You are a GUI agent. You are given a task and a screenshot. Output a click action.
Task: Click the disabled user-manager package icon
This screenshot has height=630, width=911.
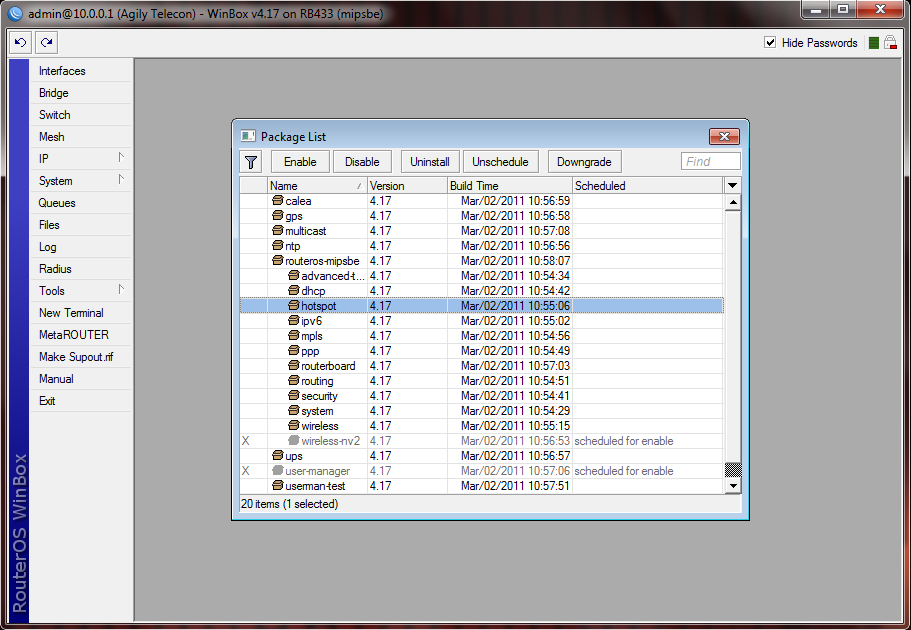[278, 471]
